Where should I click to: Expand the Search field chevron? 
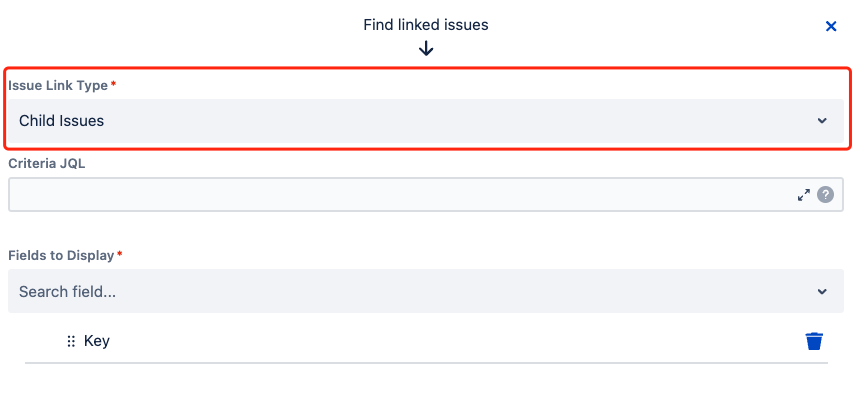tap(822, 291)
